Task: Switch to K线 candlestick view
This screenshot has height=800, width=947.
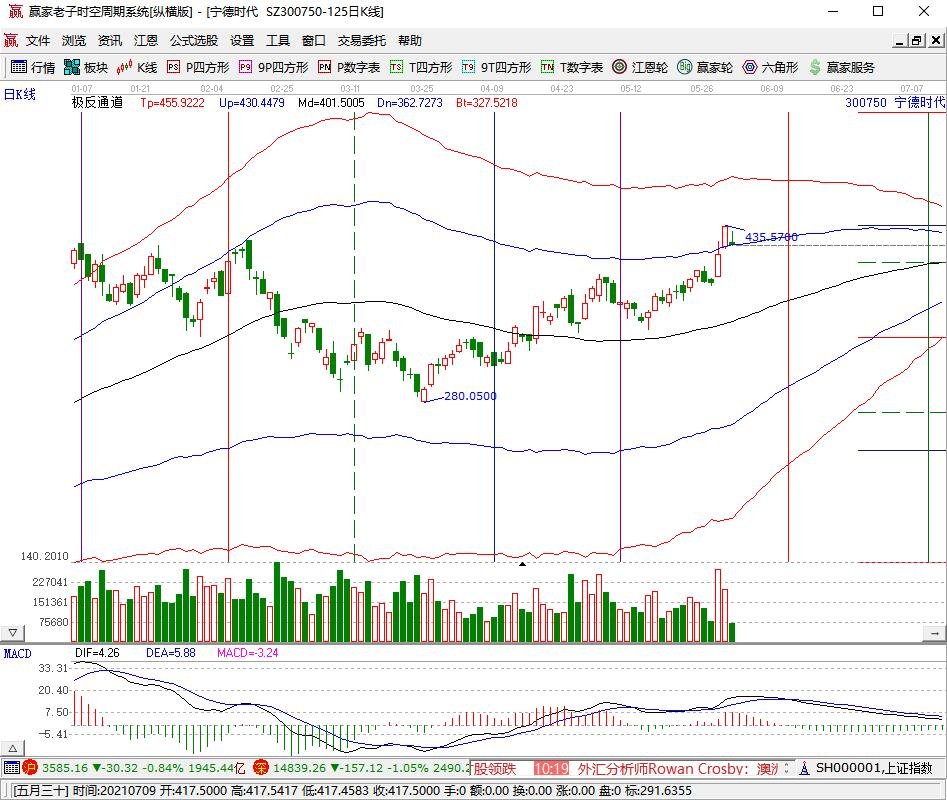Action: [x=135, y=68]
